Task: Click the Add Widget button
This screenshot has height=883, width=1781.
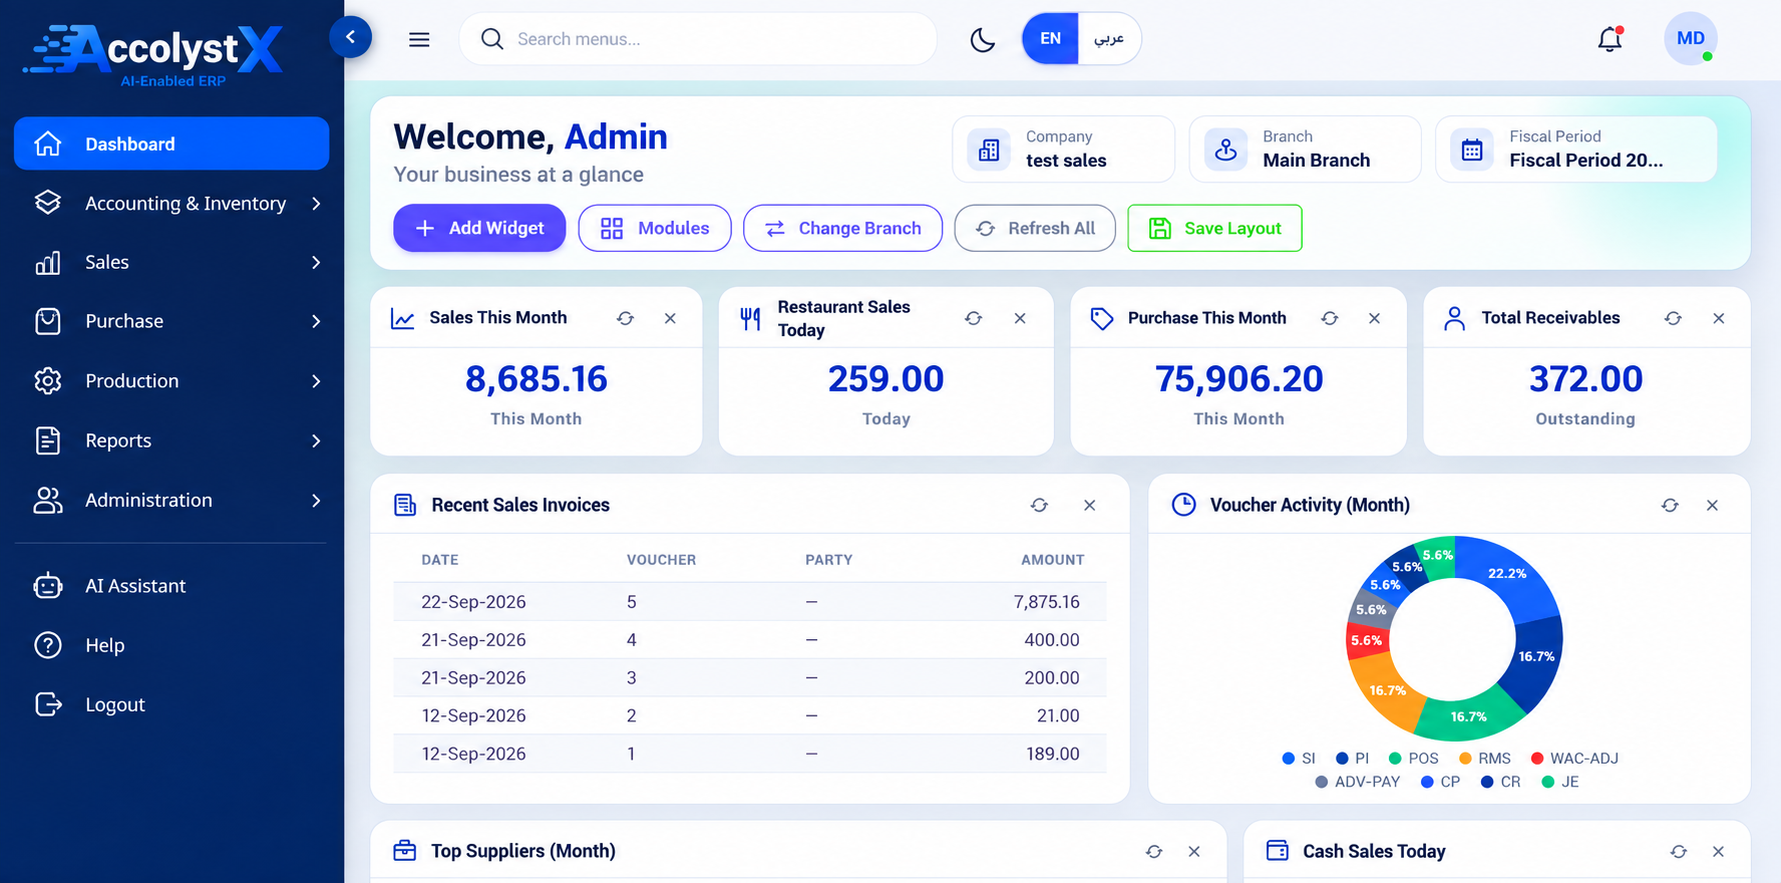Action: (479, 228)
